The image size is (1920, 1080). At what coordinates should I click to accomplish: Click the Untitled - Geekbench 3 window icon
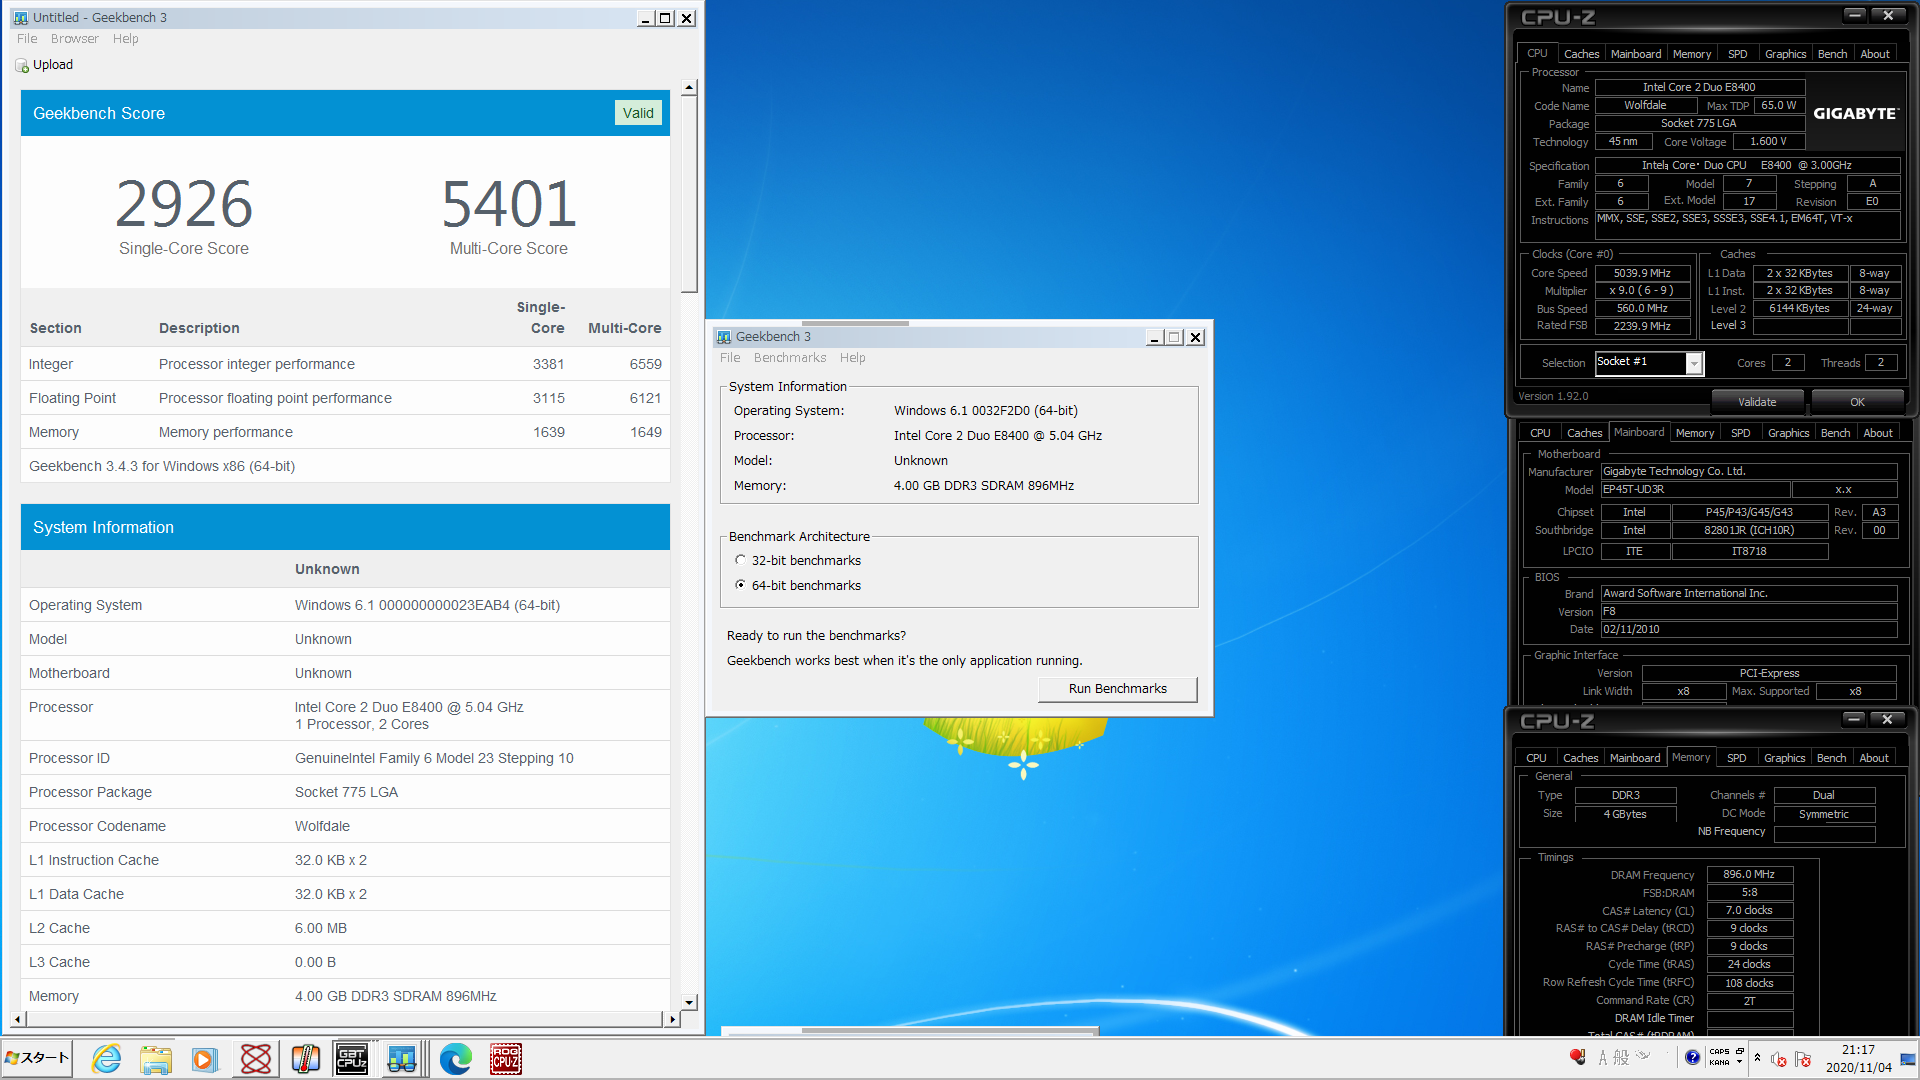point(21,18)
